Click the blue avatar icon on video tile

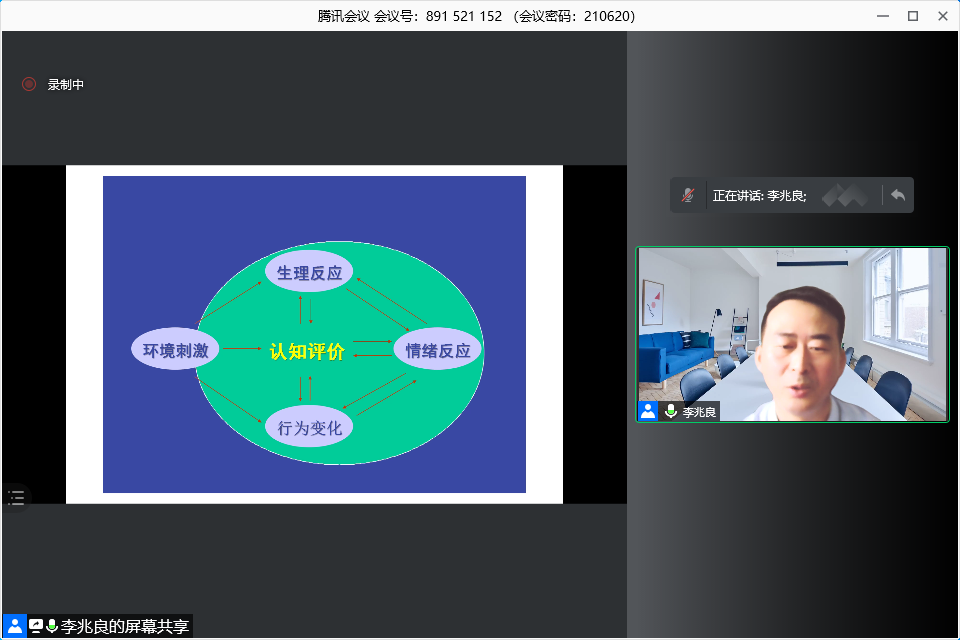648,411
